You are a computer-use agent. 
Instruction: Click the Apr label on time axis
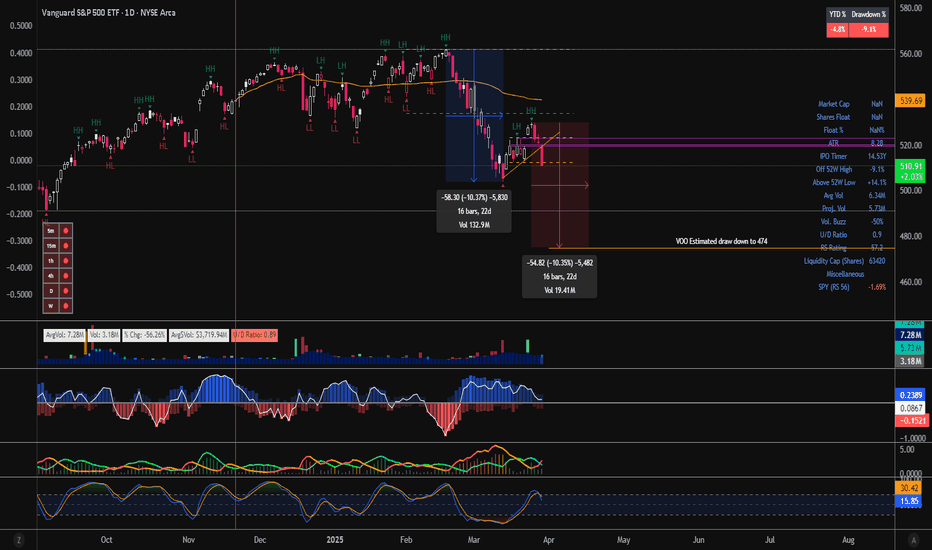(x=549, y=540)
